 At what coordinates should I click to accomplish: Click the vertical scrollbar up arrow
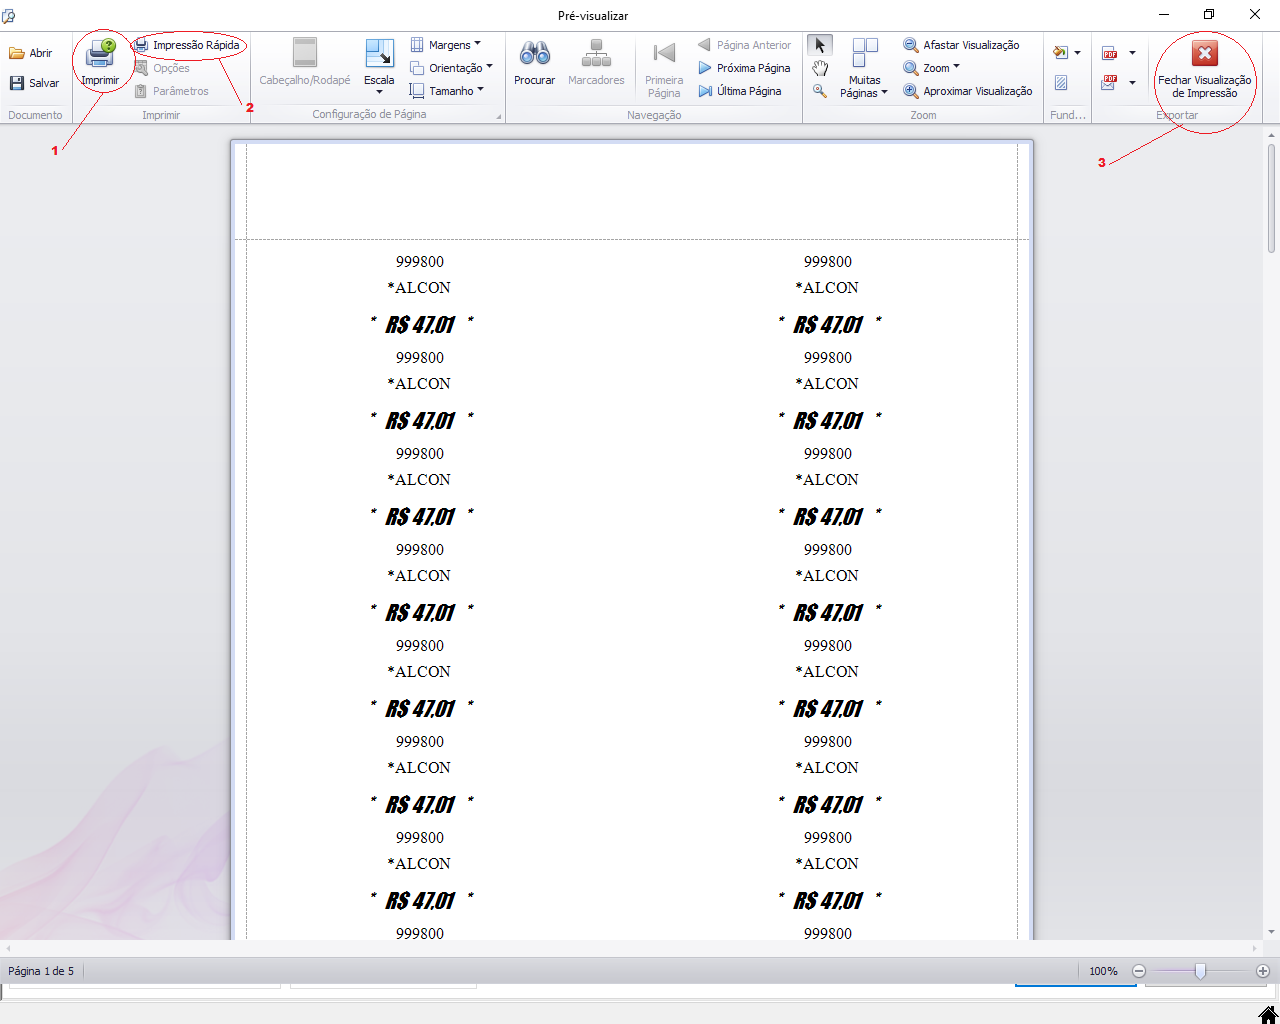(1271, 133)
